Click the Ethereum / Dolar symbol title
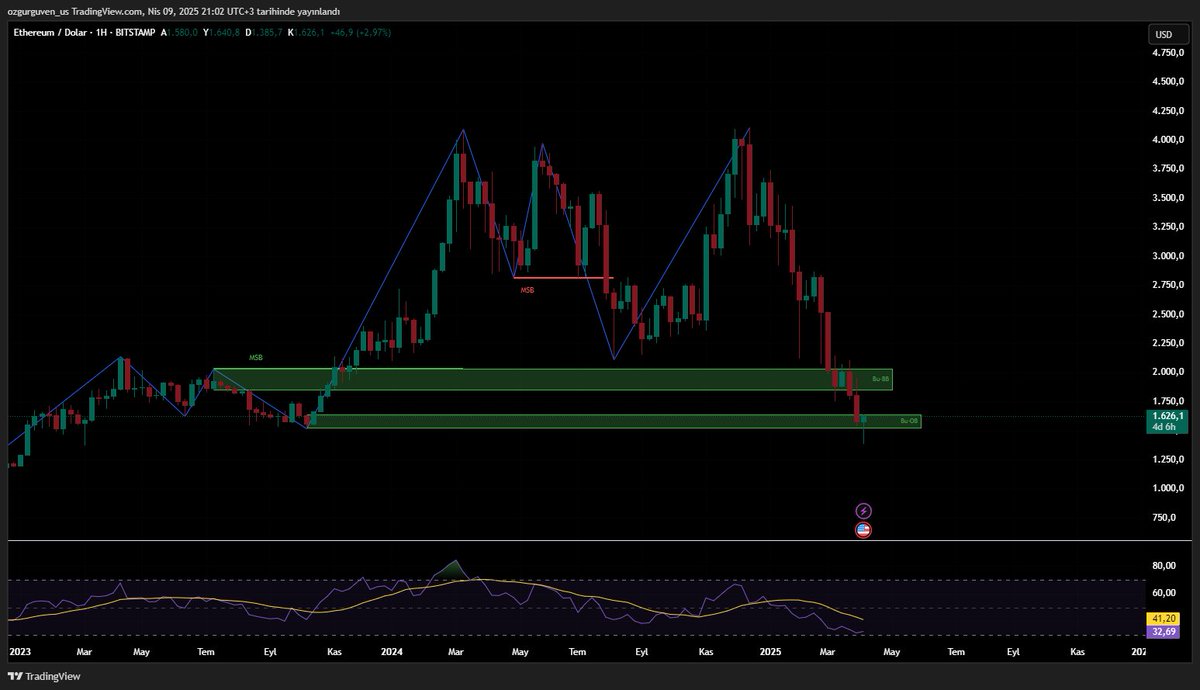This screenshot has height=690, width=1200. click(49, 33)
